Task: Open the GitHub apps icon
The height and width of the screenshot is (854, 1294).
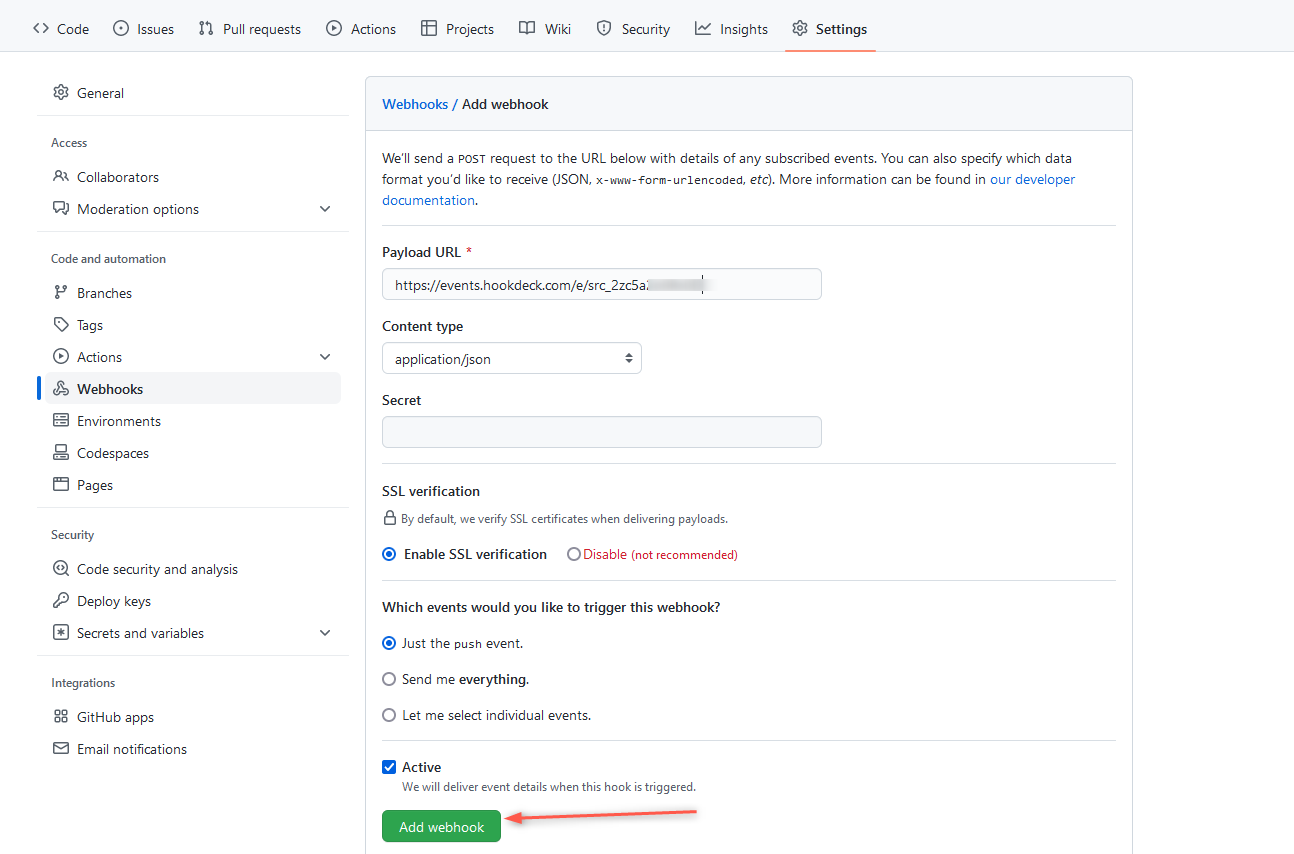Action: coord(62,716)
